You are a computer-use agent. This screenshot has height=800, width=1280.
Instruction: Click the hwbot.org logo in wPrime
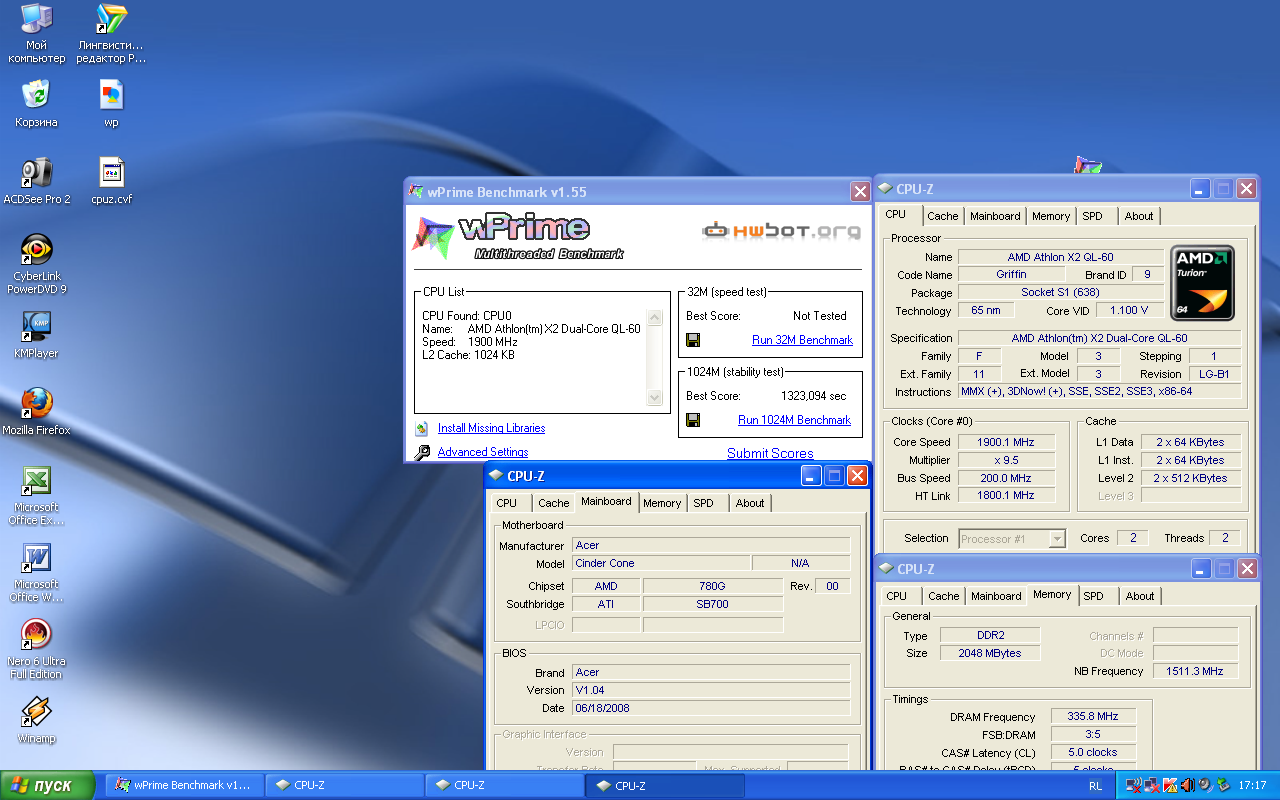[x=781, y=231]
